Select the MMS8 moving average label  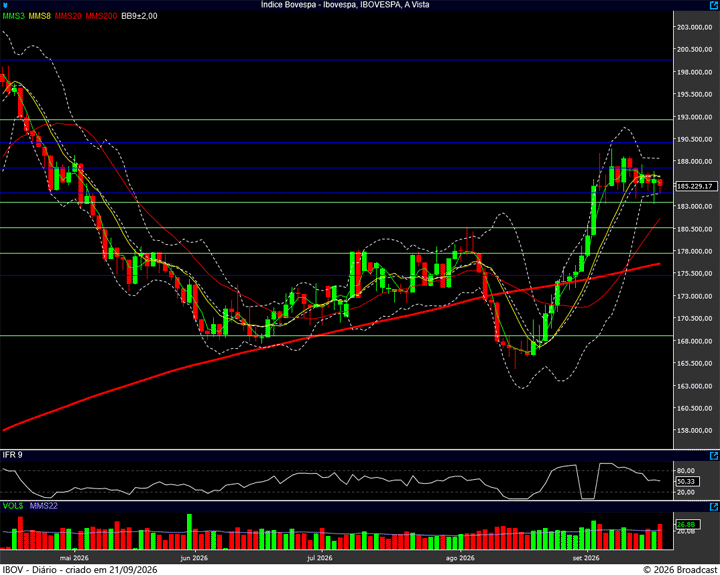pos(39,16)
